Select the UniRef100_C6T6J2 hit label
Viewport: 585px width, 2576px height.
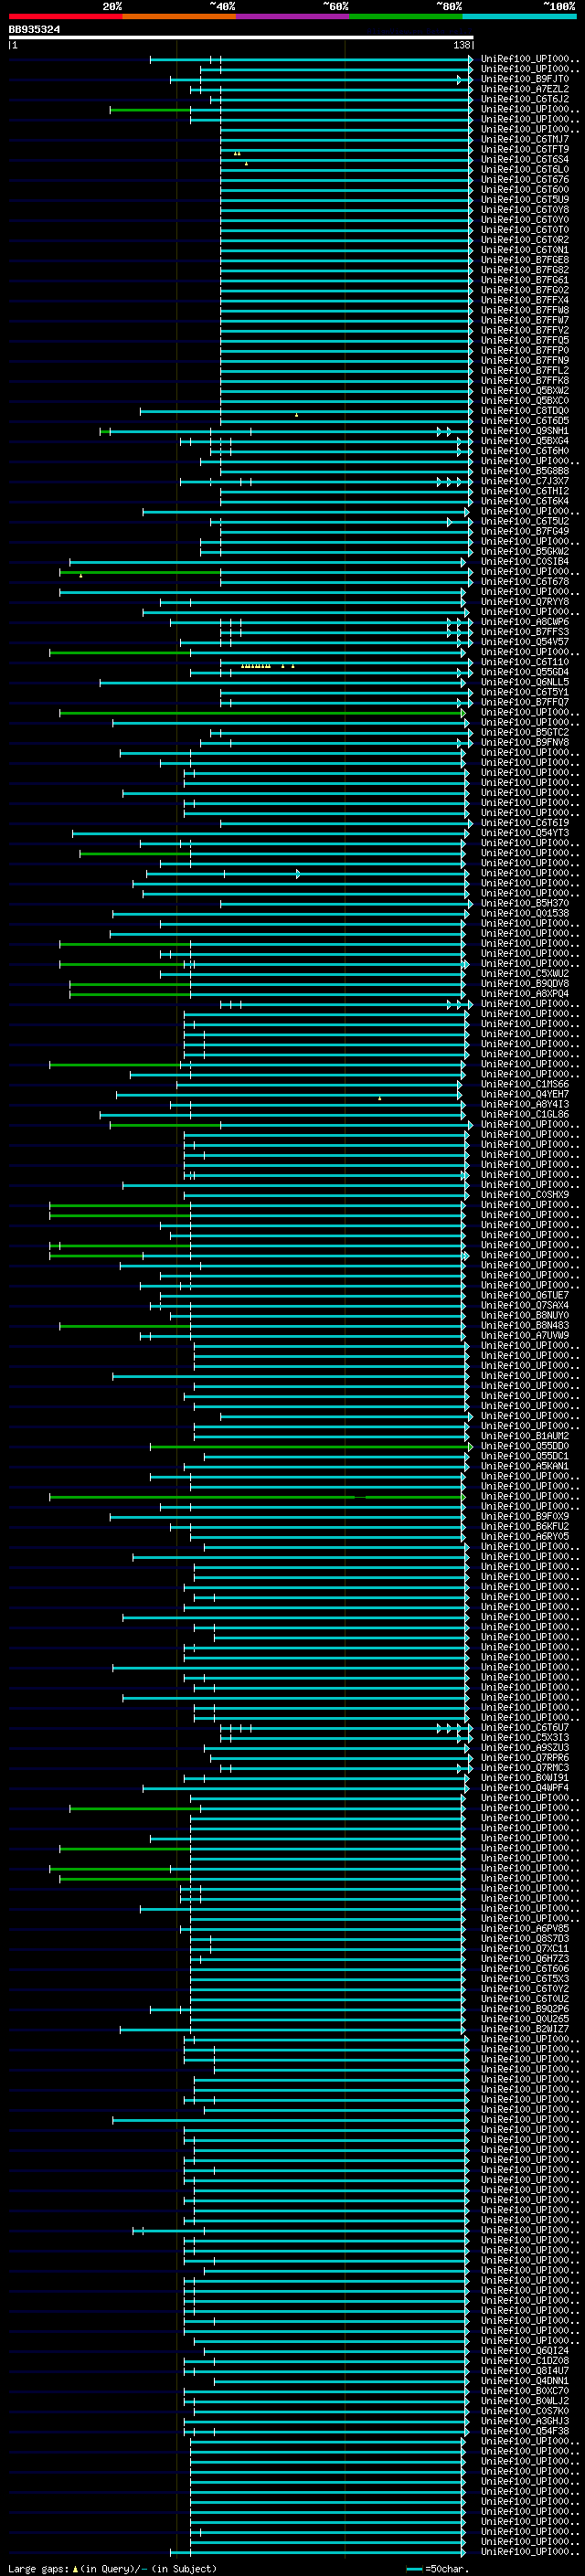525,99
